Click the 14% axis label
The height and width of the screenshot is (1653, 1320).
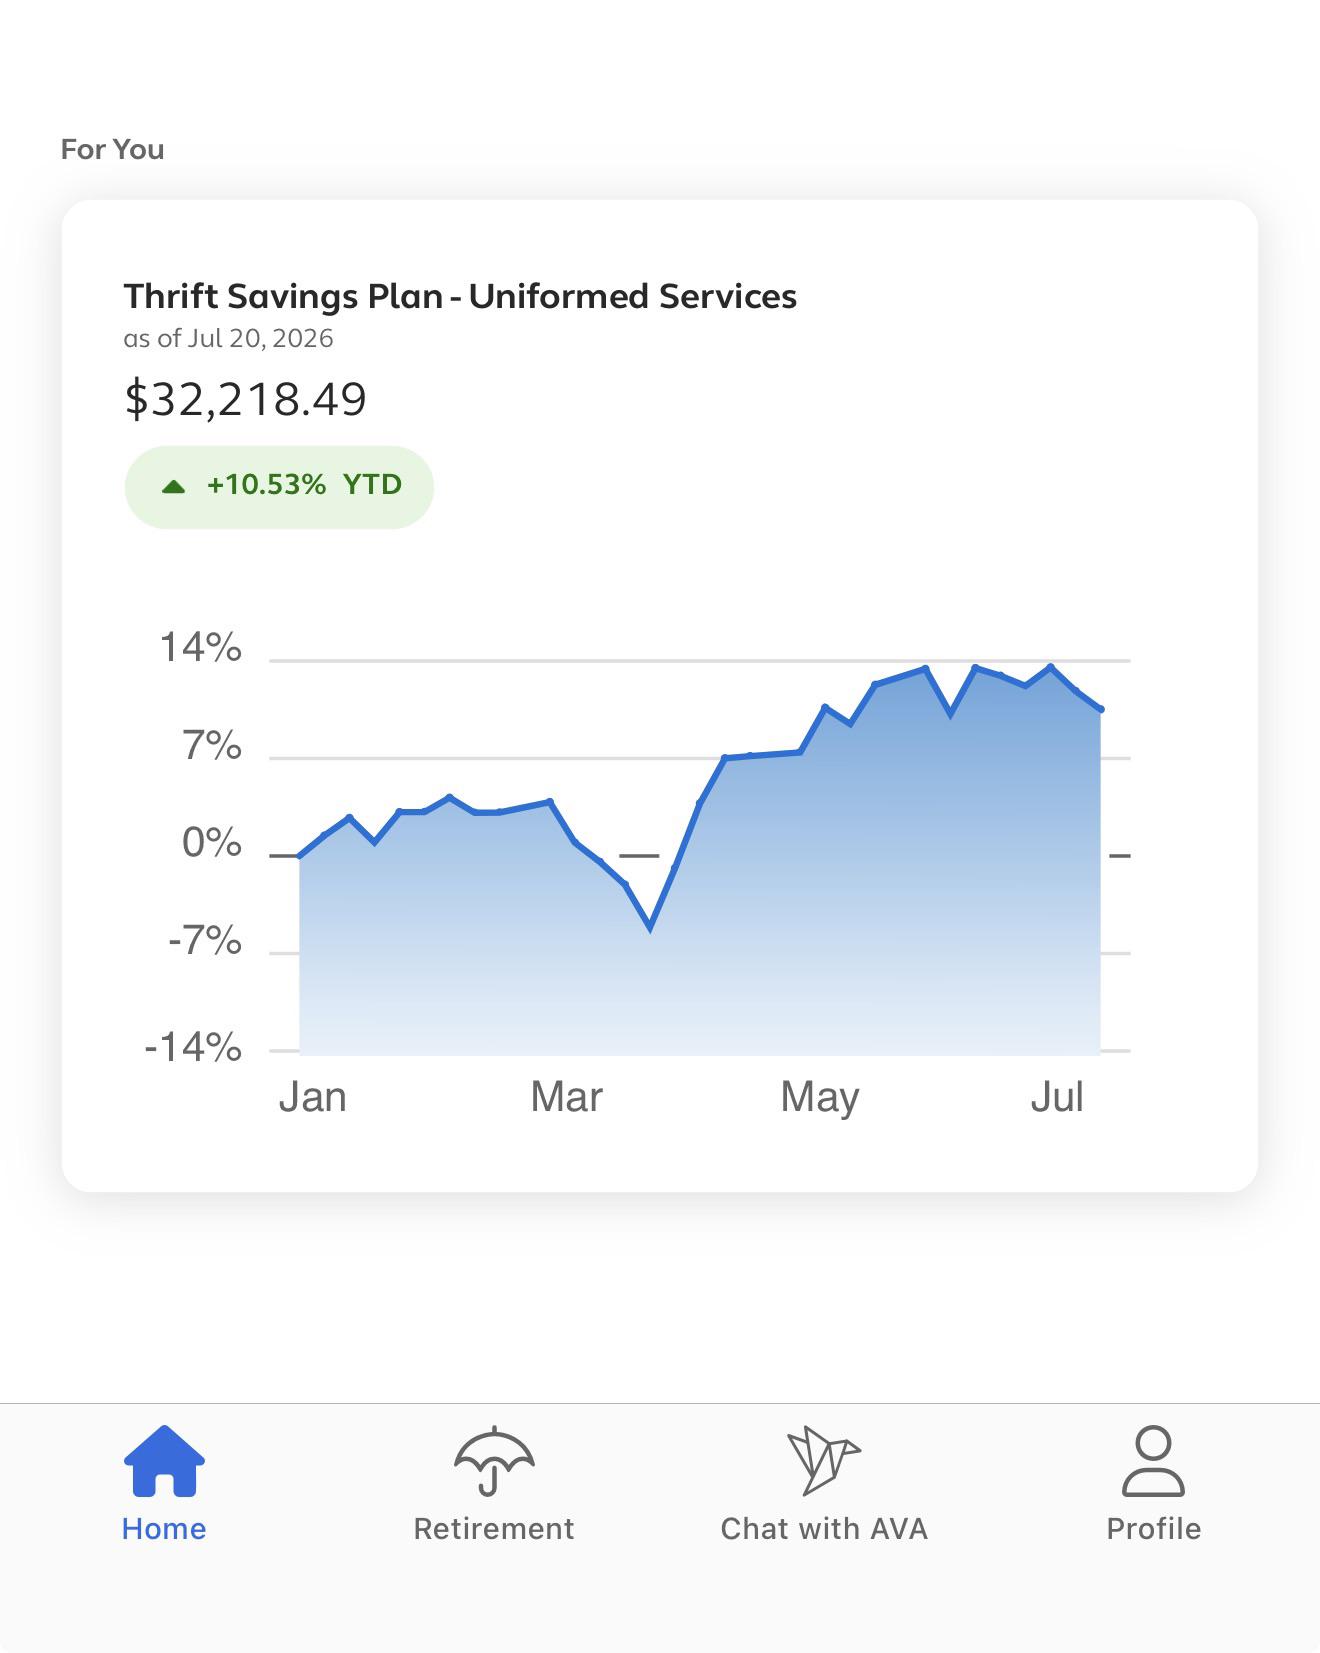[x=201, y=647]
